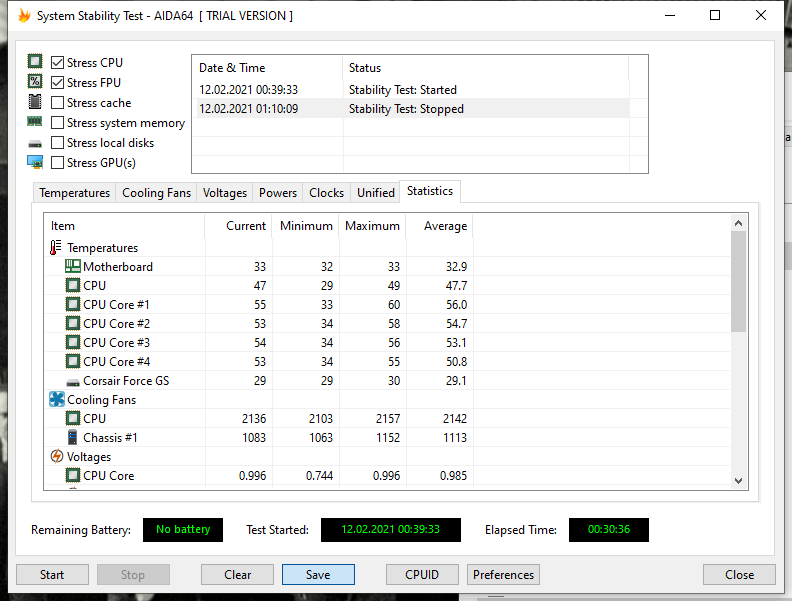Viewport: 792px width, 601px height.
Task: Switch to the Temperatures tab
Action: [75, 193]
